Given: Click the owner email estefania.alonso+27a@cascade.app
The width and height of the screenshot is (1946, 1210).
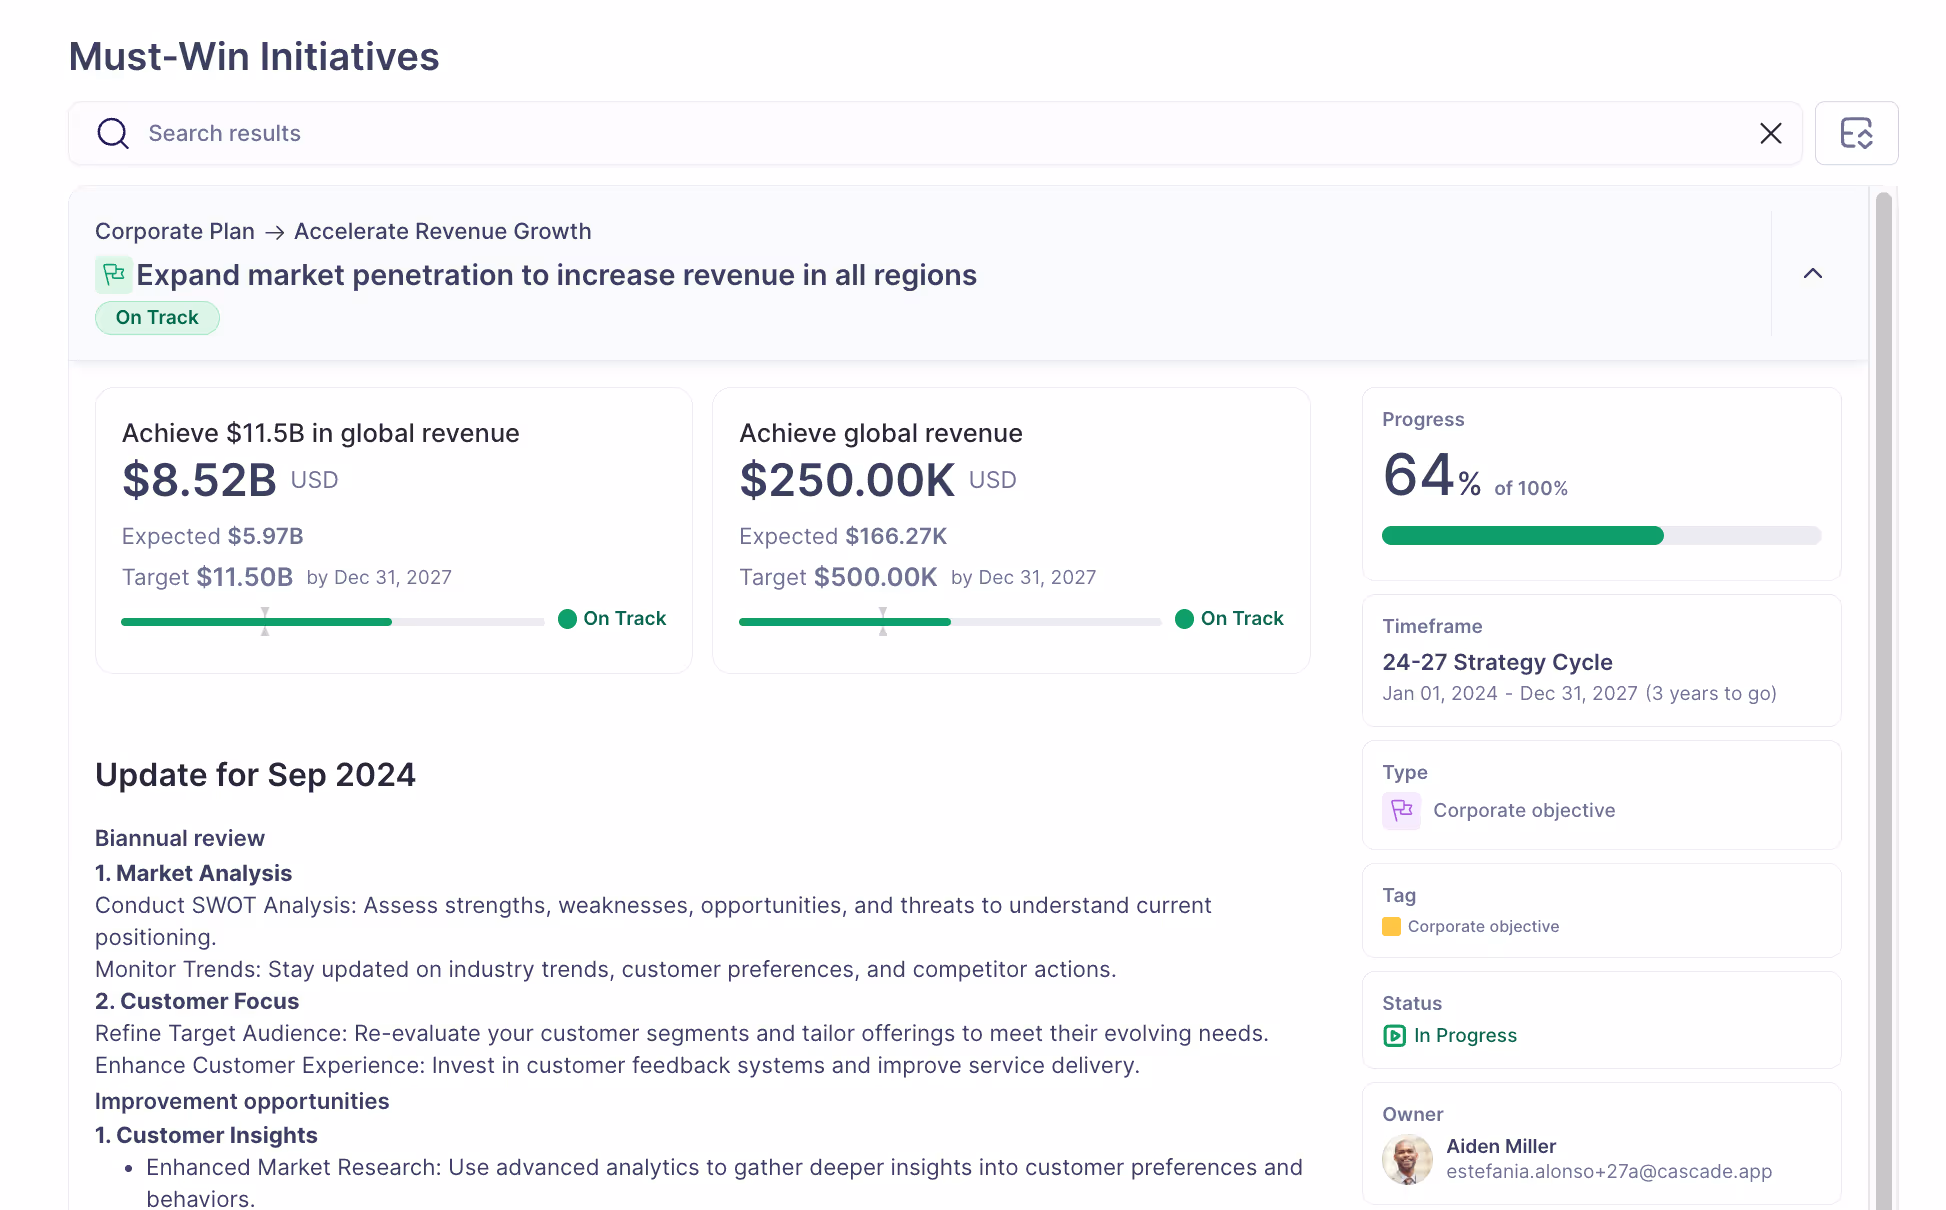Looking at the screenshot, I should click(1609, 1171).
